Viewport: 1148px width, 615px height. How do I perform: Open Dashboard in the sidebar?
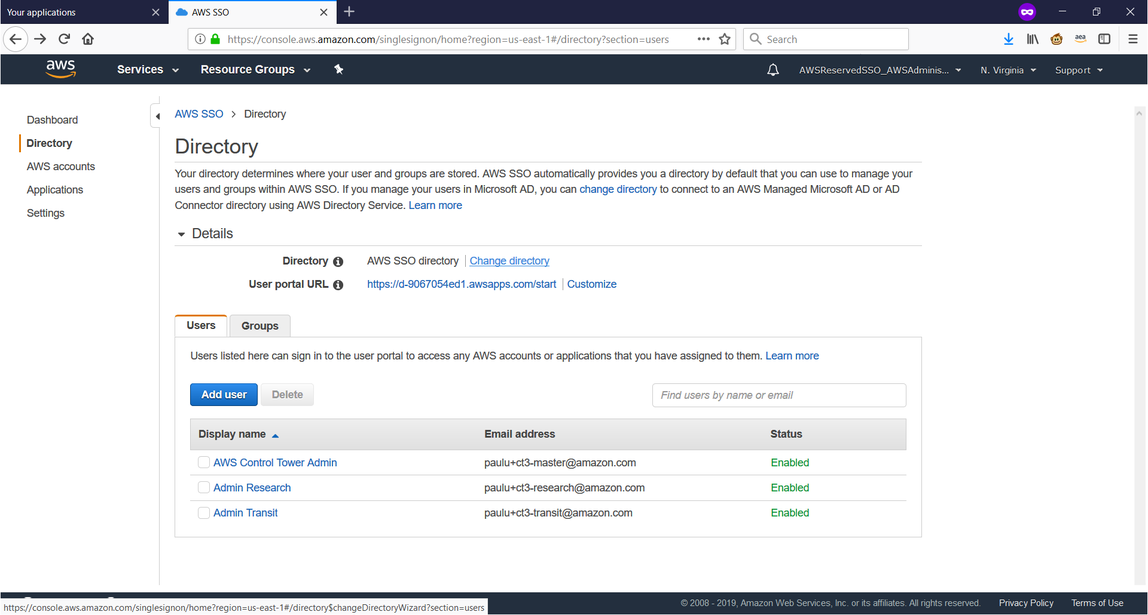pos(52,120)
